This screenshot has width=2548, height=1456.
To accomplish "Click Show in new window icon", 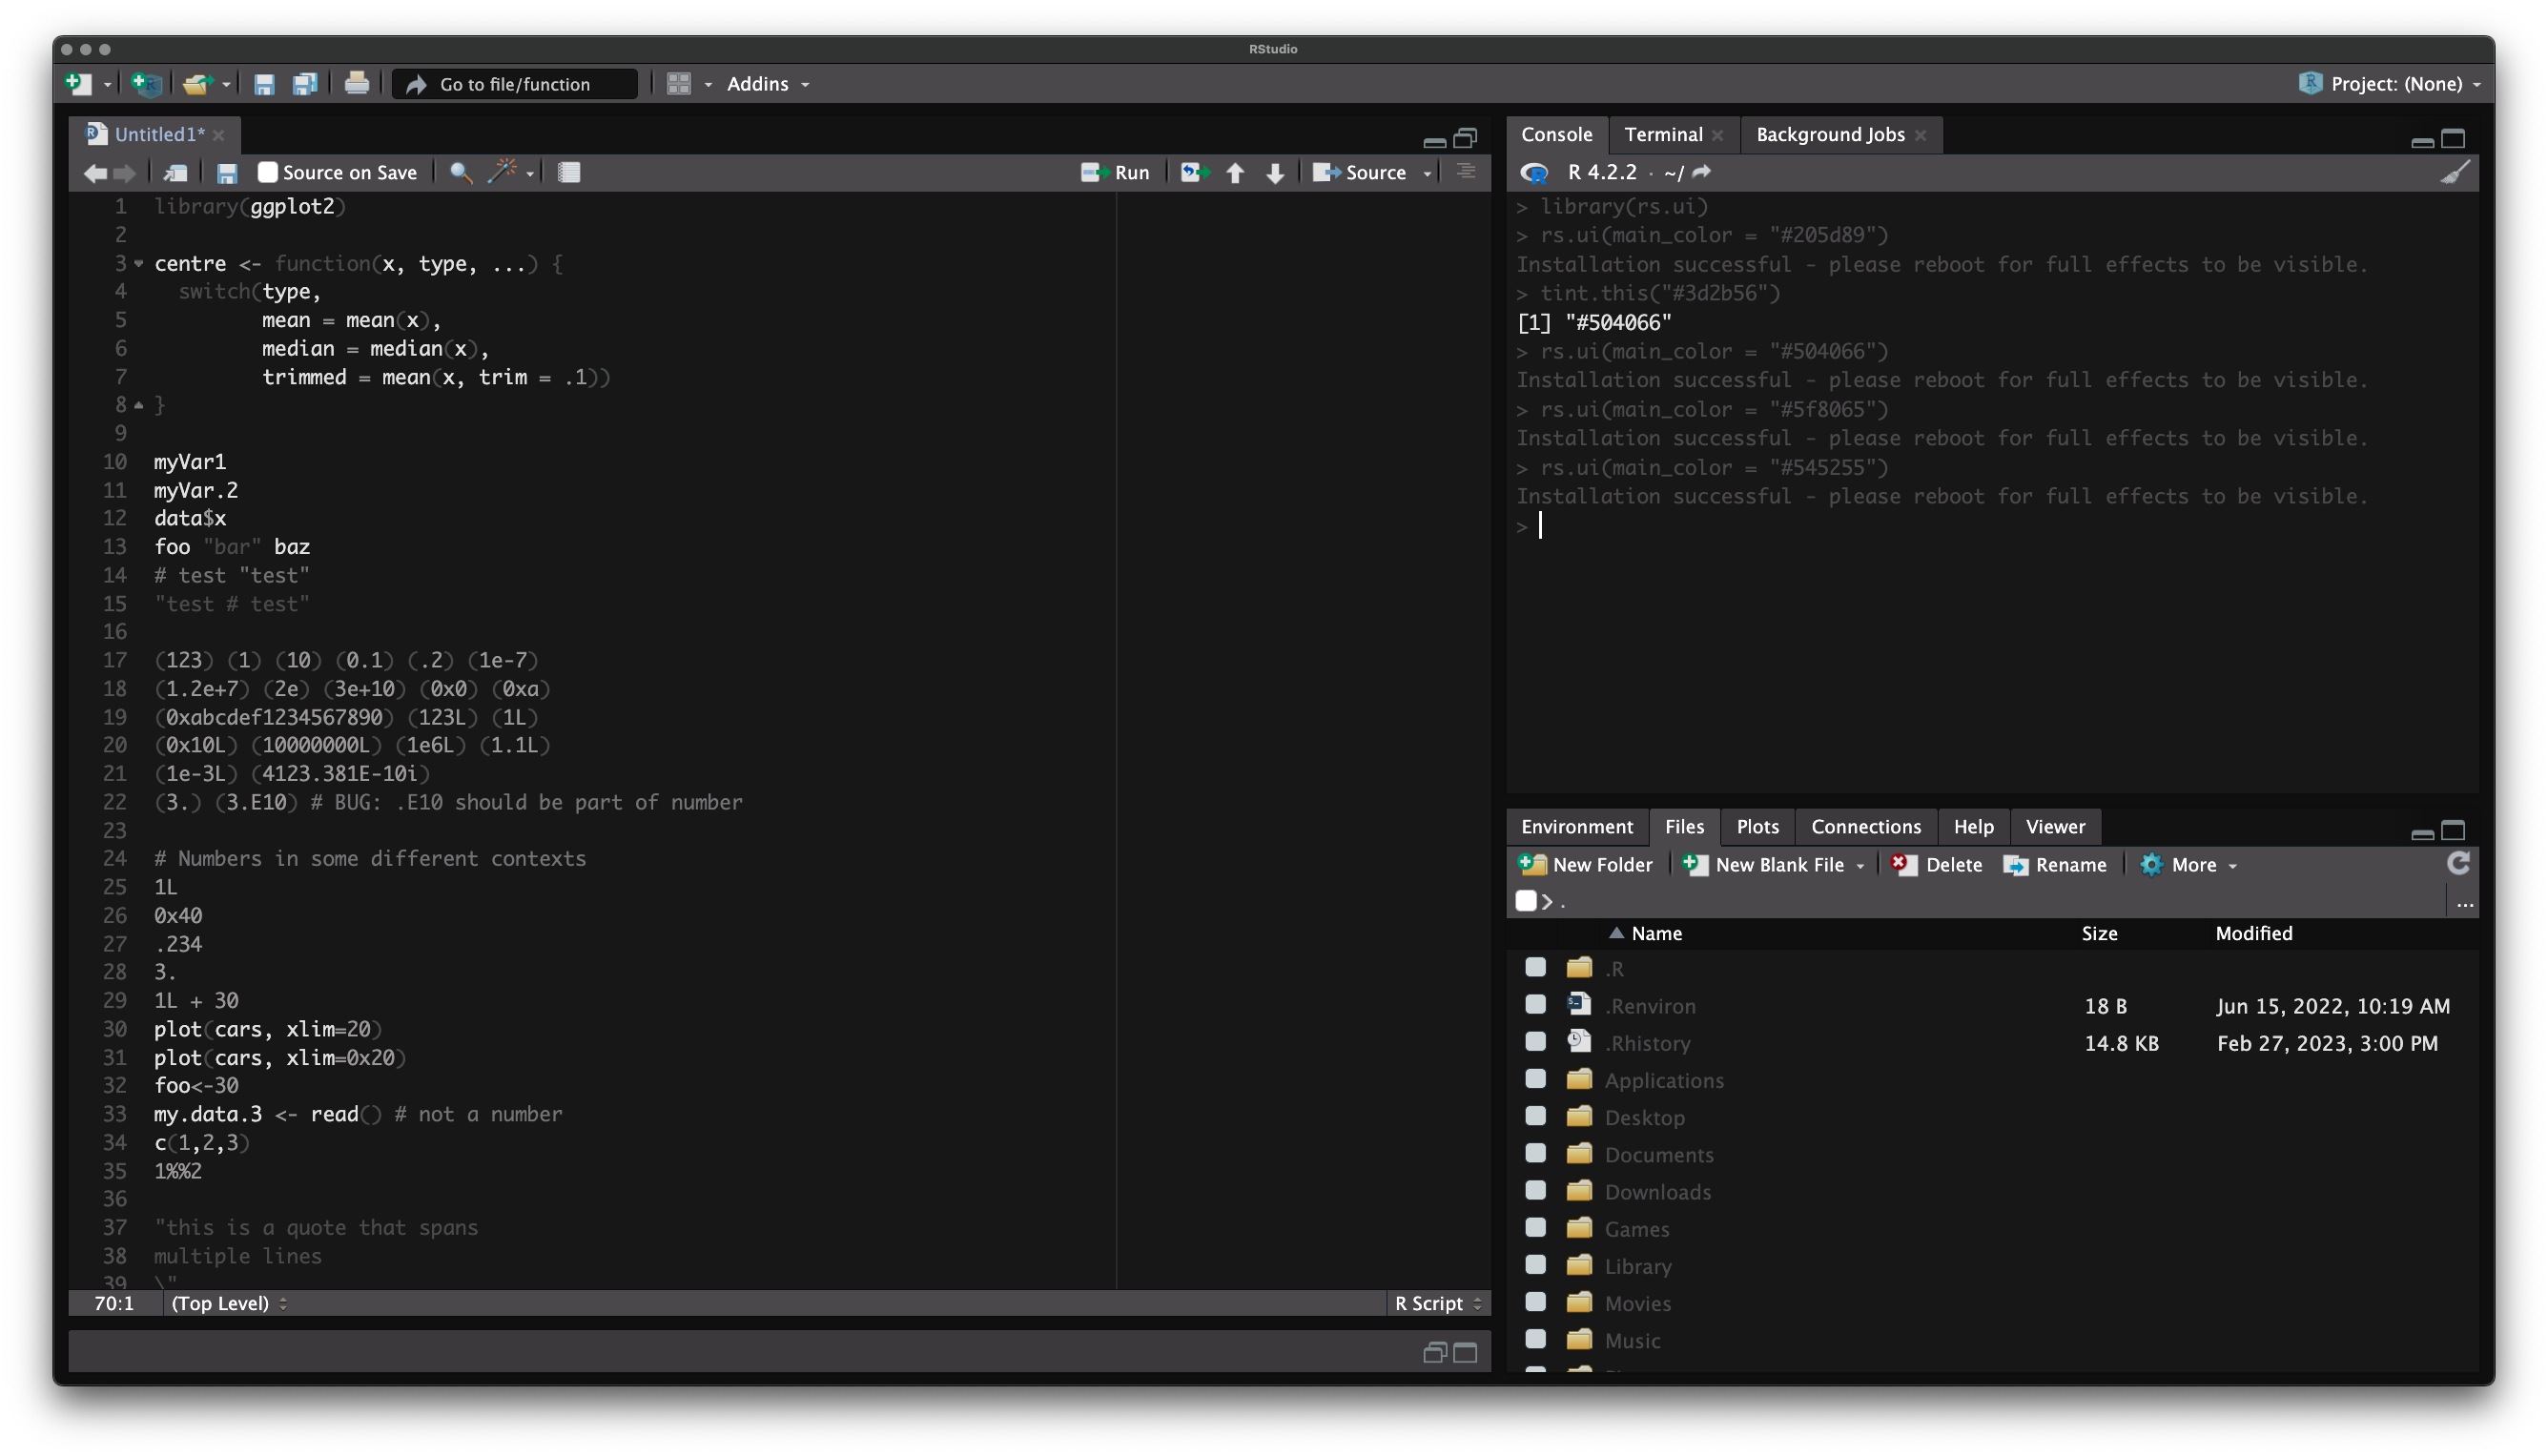I will pos(176,173).
